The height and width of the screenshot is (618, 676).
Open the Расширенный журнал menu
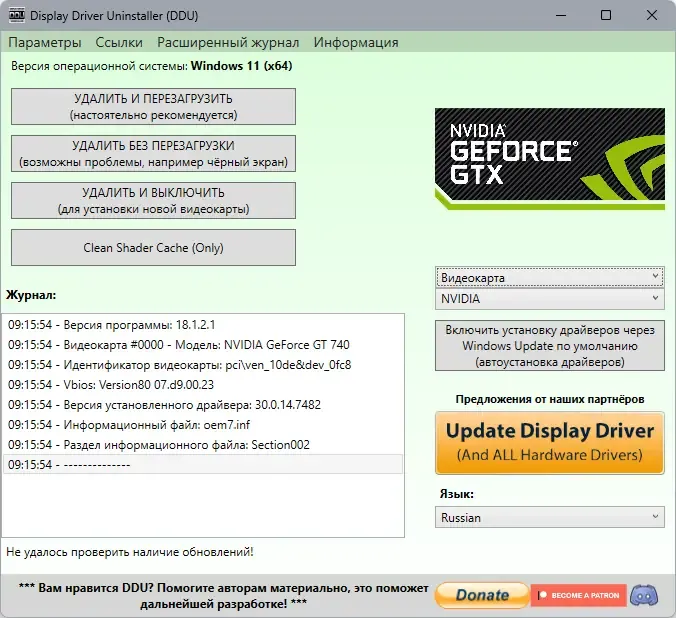228,42
